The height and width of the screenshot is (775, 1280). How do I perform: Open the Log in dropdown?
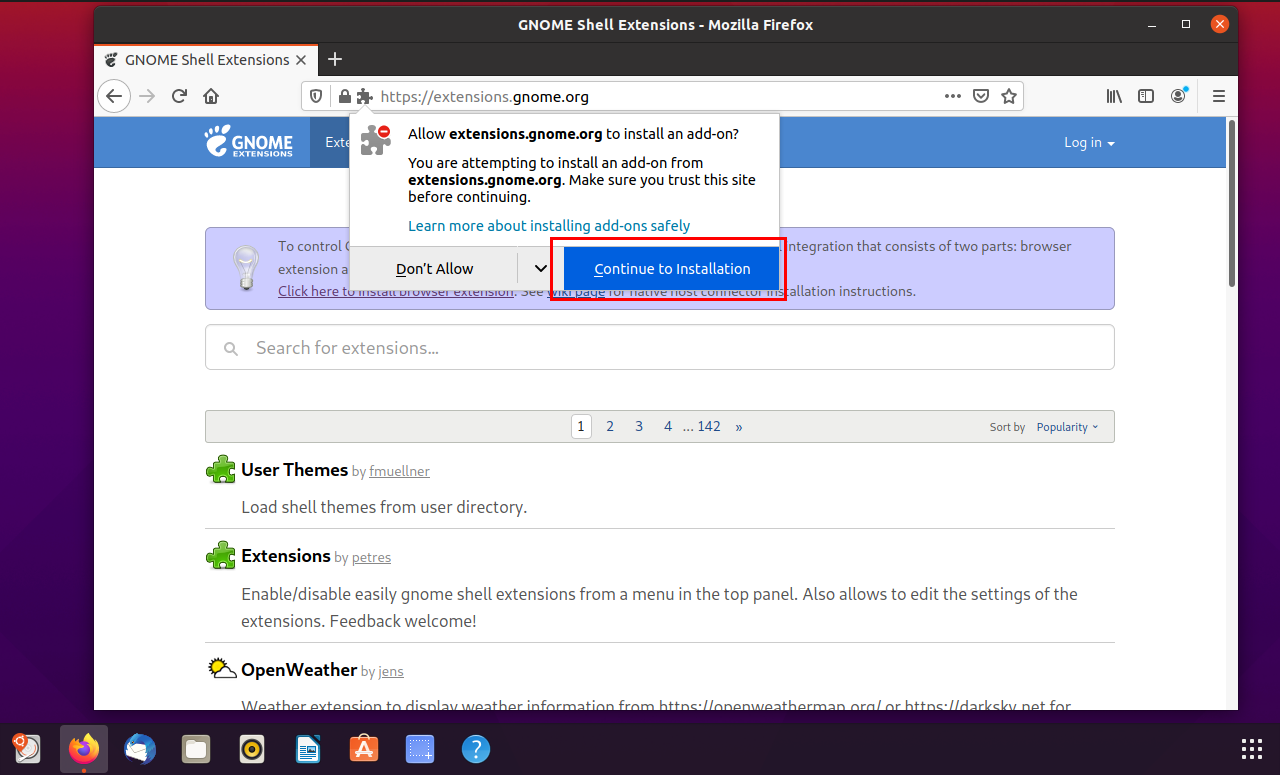coord(1089,142)
